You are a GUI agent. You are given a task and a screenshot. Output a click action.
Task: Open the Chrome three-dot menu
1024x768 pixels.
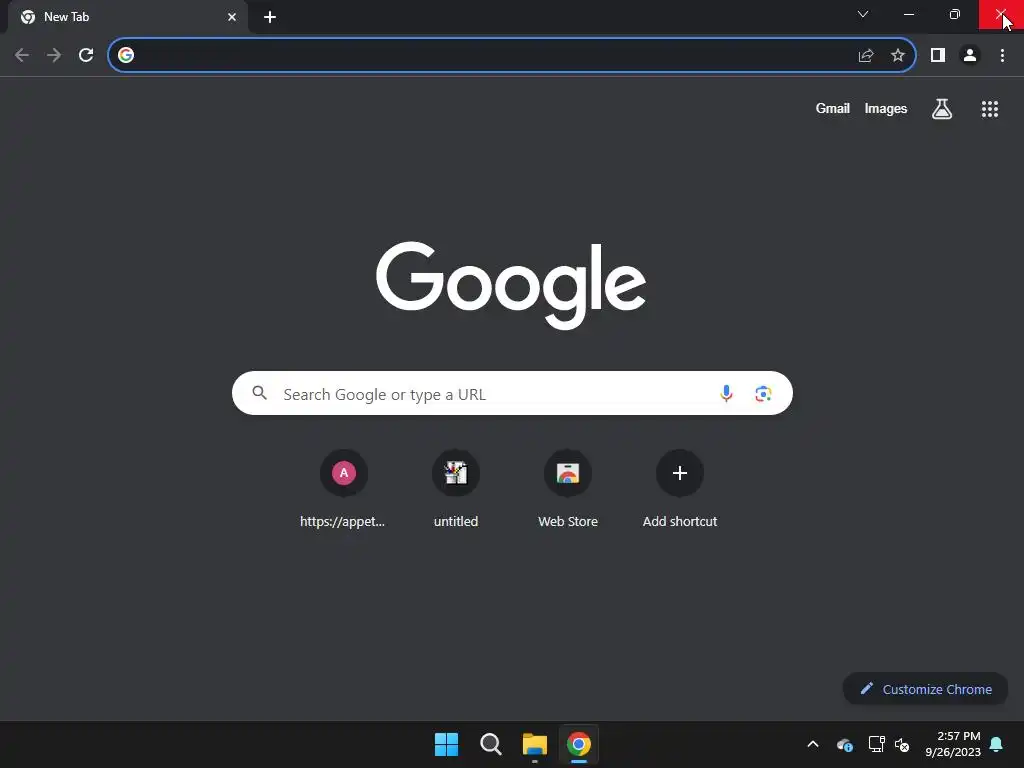point(1002,55)
